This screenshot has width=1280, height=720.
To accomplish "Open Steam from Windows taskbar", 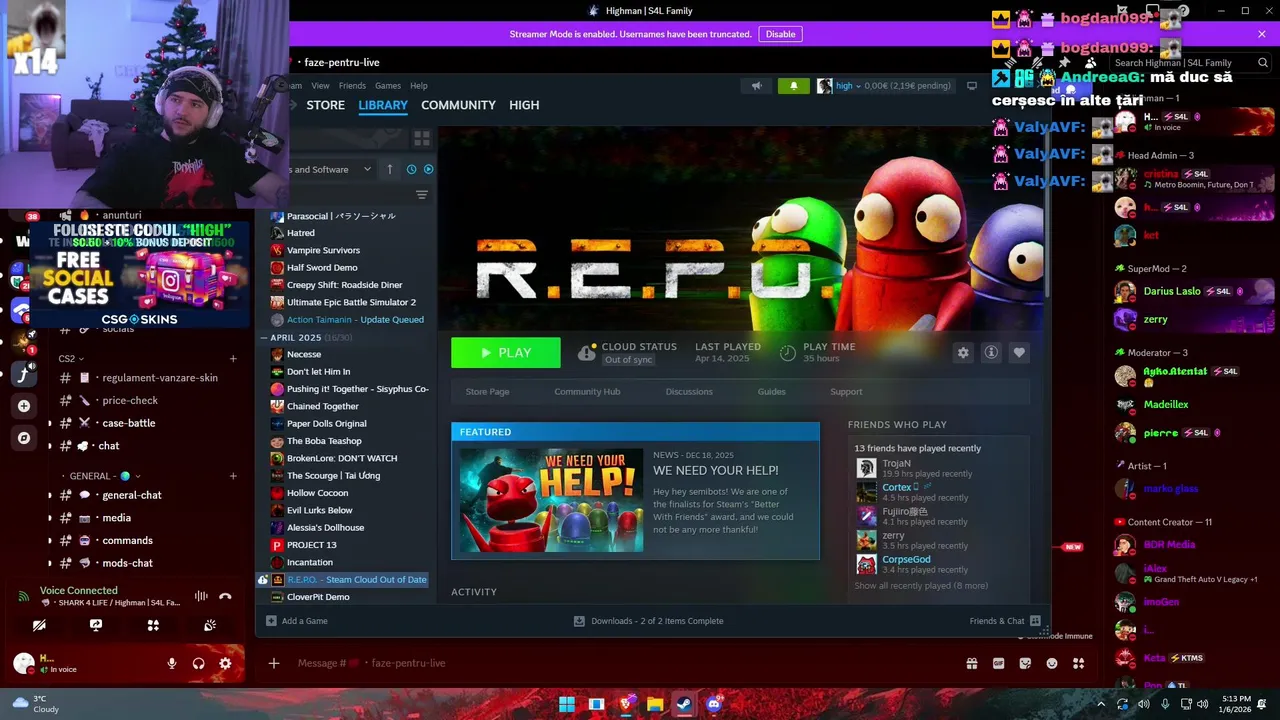I will (x=684, y=704).
